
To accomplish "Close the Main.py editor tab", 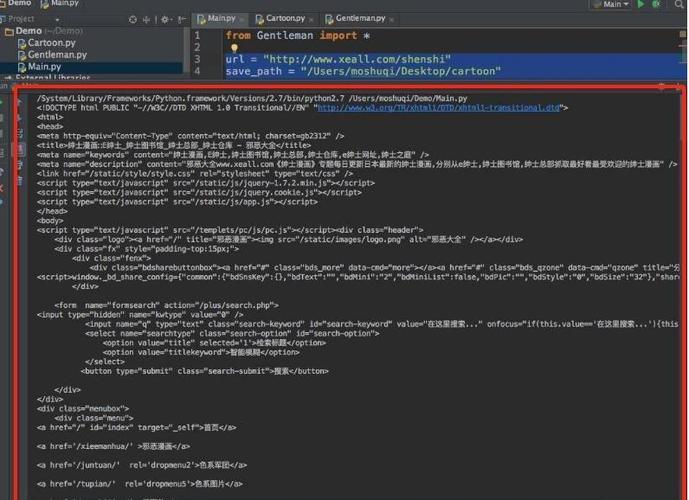I will pyautogui.click(x=242, y=20).
